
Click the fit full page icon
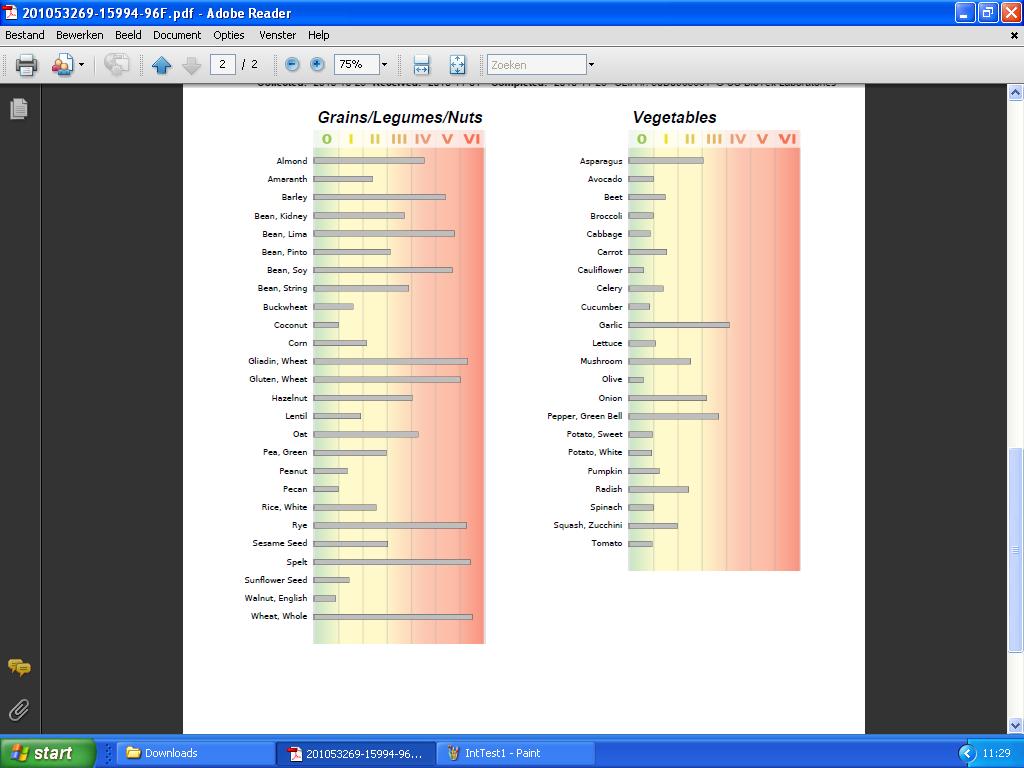[x=458, y=65]
